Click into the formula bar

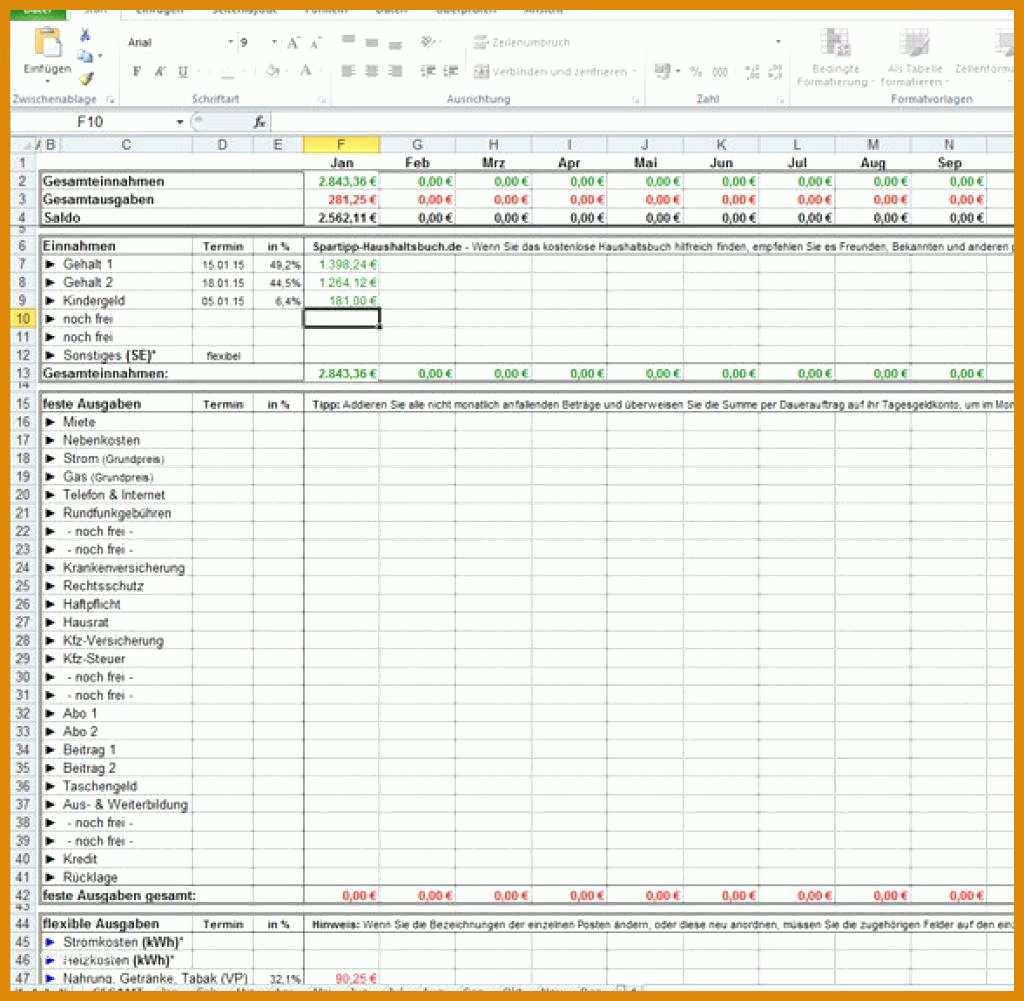point(643,122)
